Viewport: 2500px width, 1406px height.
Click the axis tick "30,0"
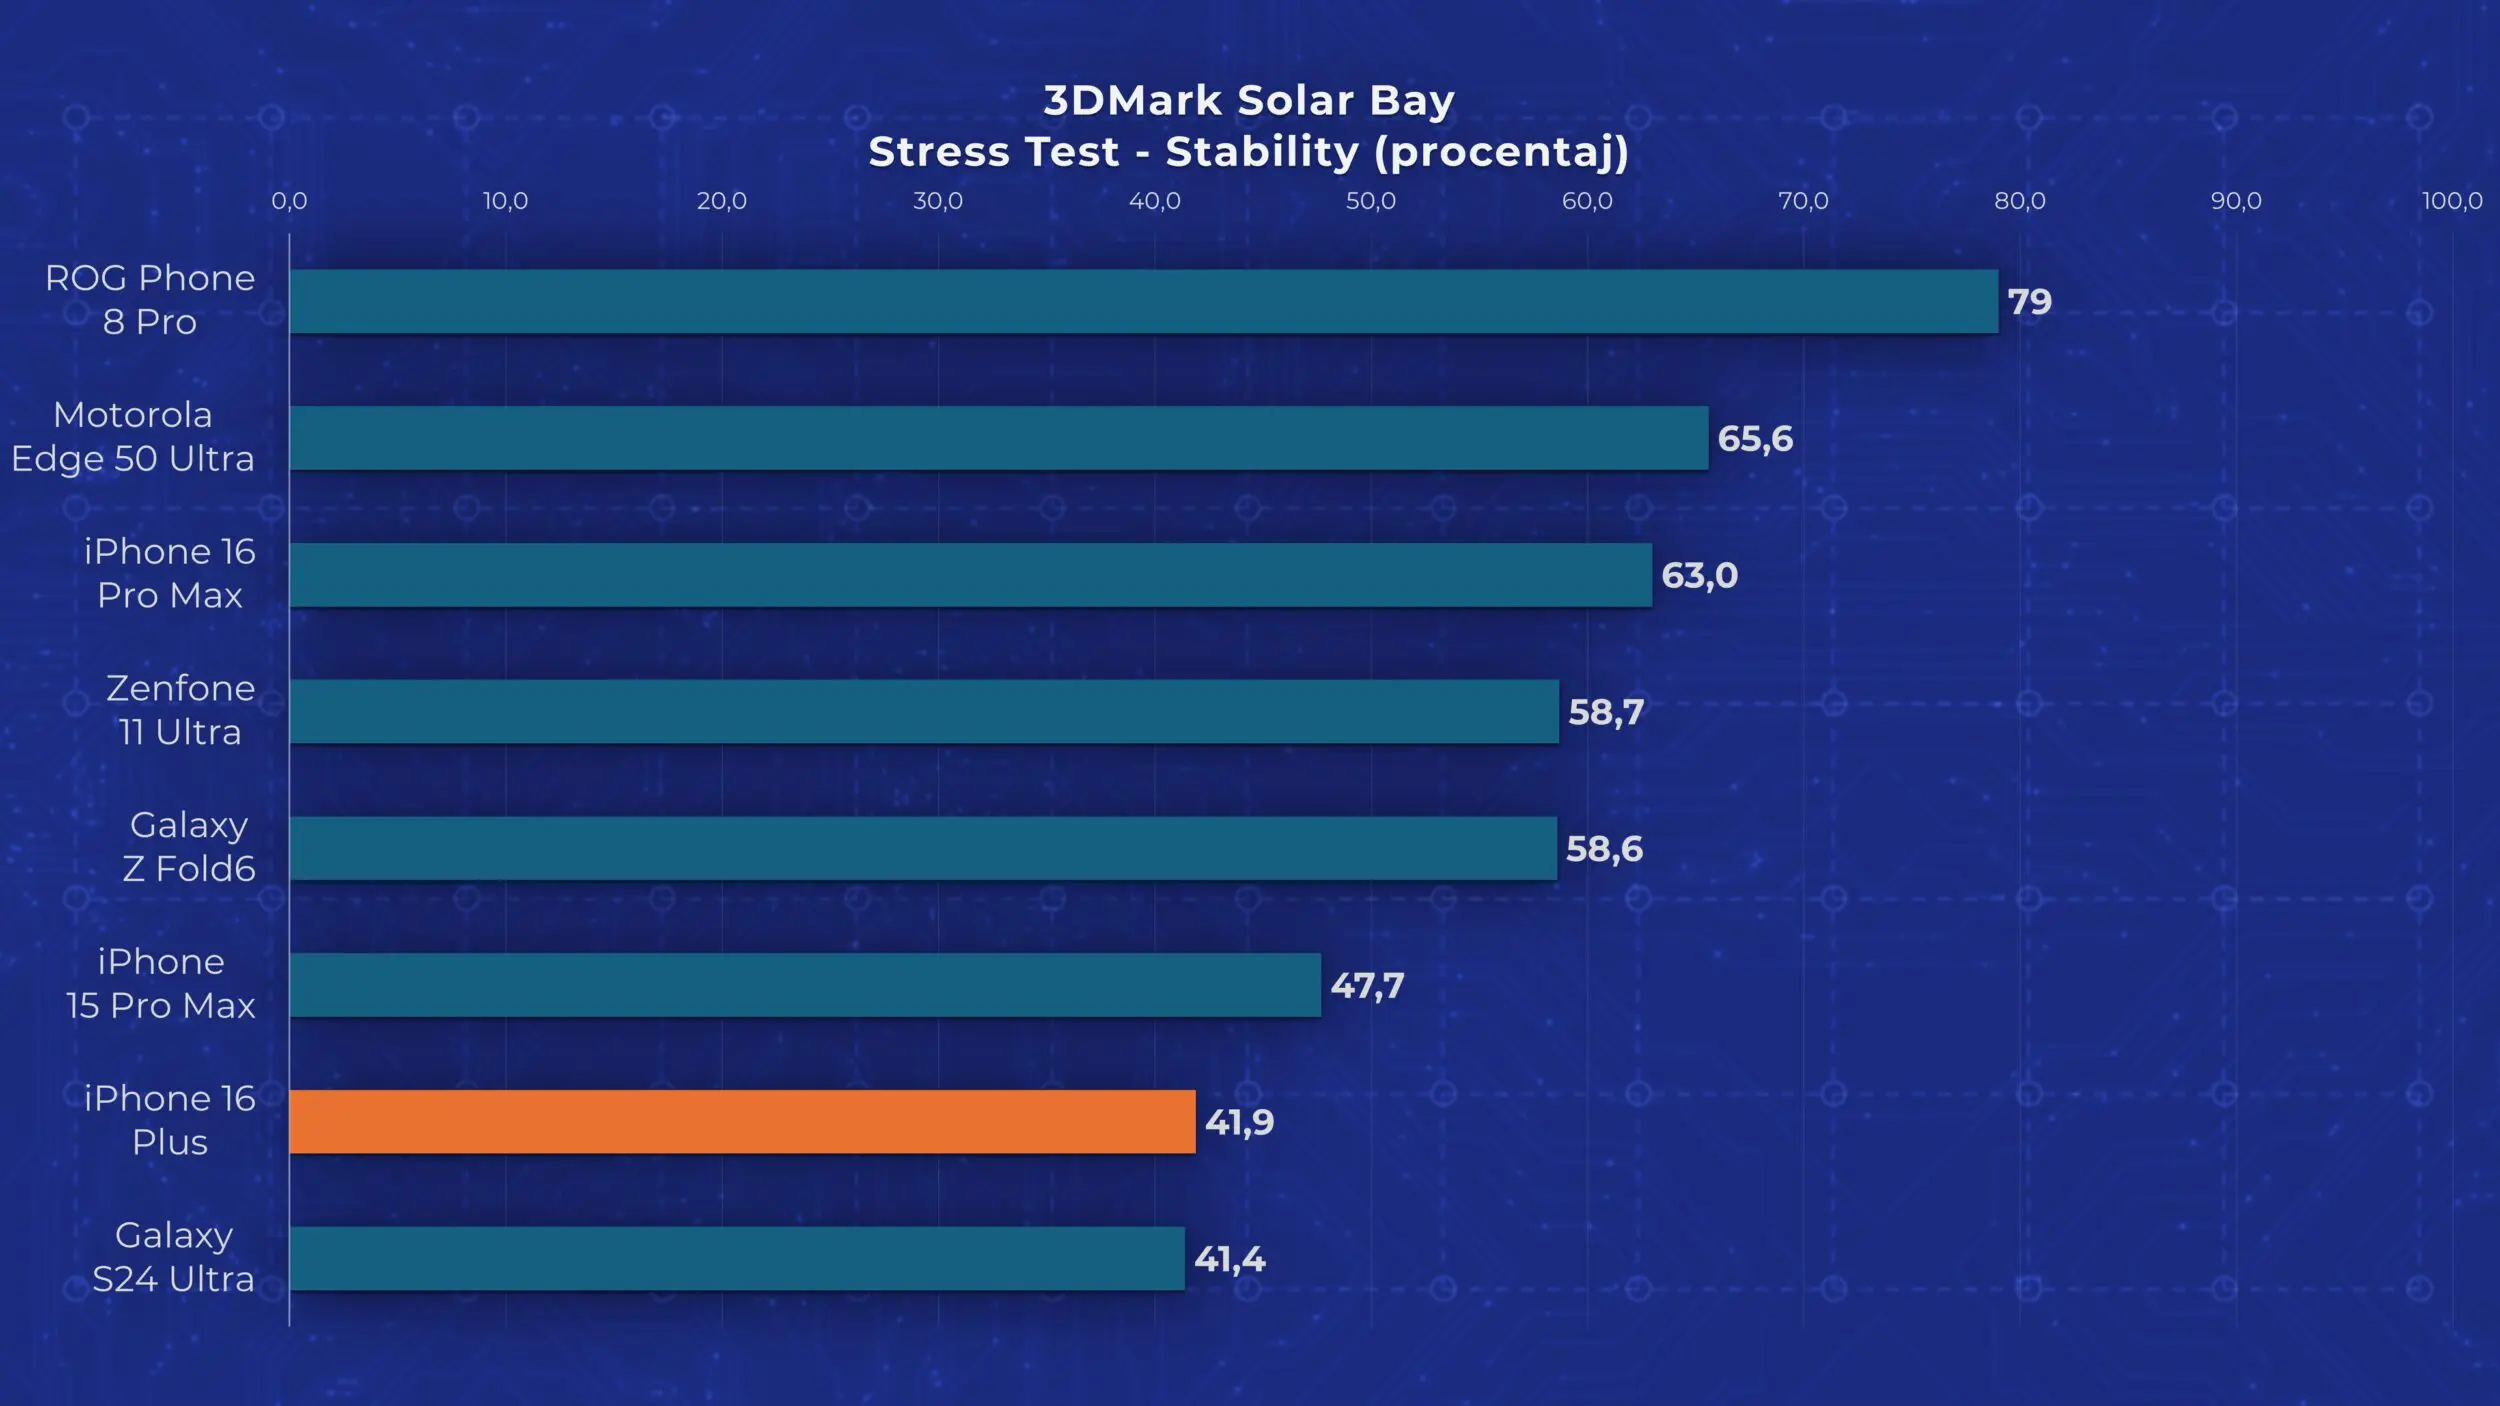click(x=937, y=201)
